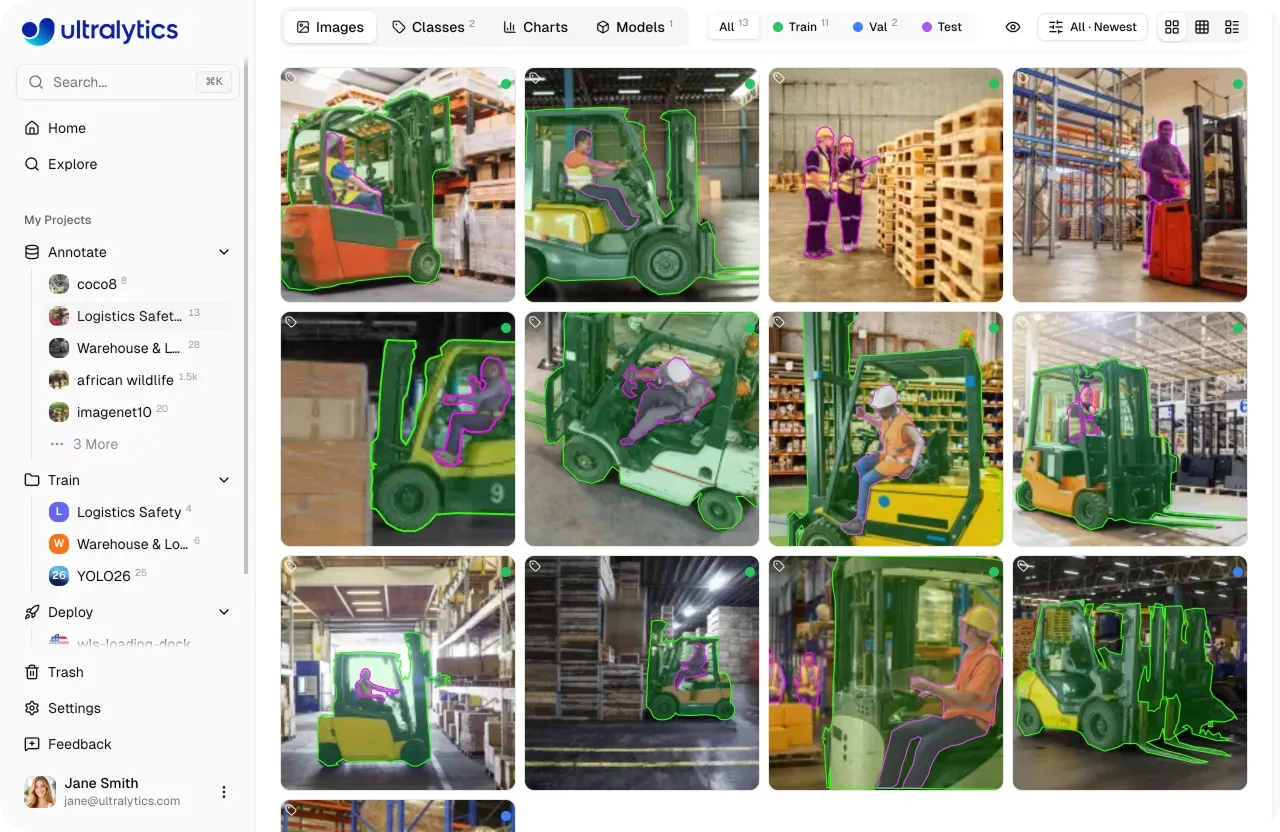1280x832 pixels.
Task: Switch to the Classes tab
Action: pos(433,27)
